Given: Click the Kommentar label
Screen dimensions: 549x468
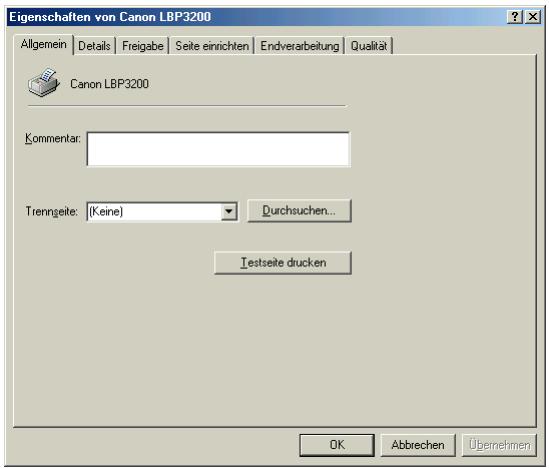Looking at the screenshot, I should [x=53, y=138].
